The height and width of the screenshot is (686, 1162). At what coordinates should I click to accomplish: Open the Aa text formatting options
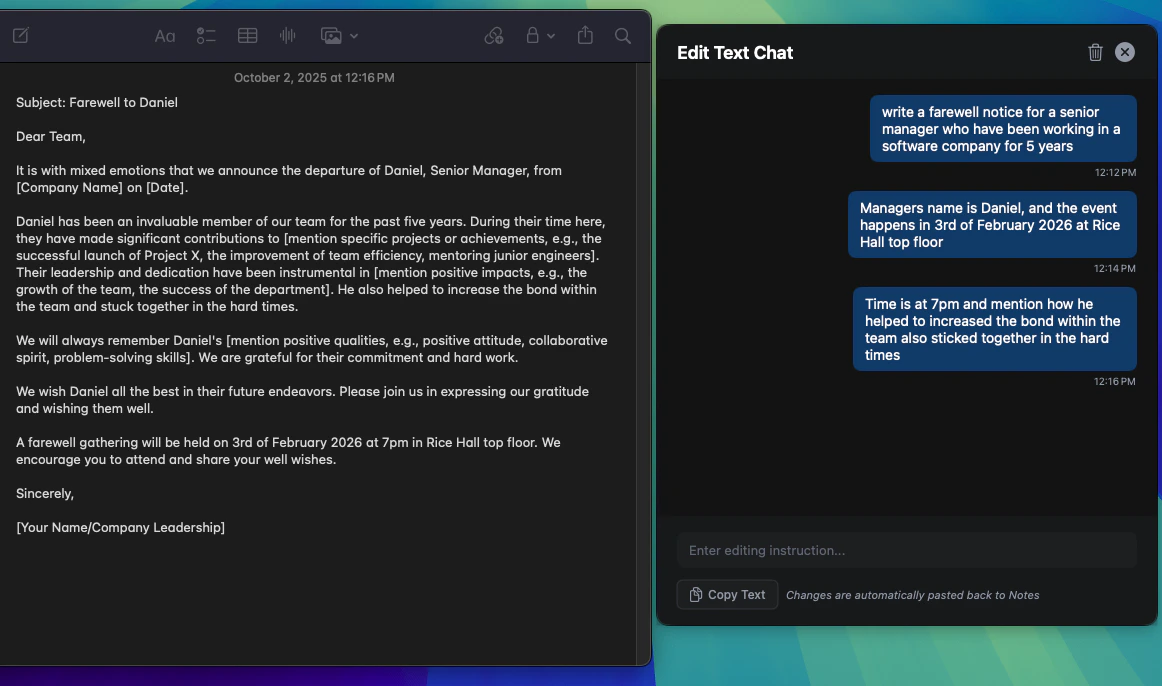[165, 35]
